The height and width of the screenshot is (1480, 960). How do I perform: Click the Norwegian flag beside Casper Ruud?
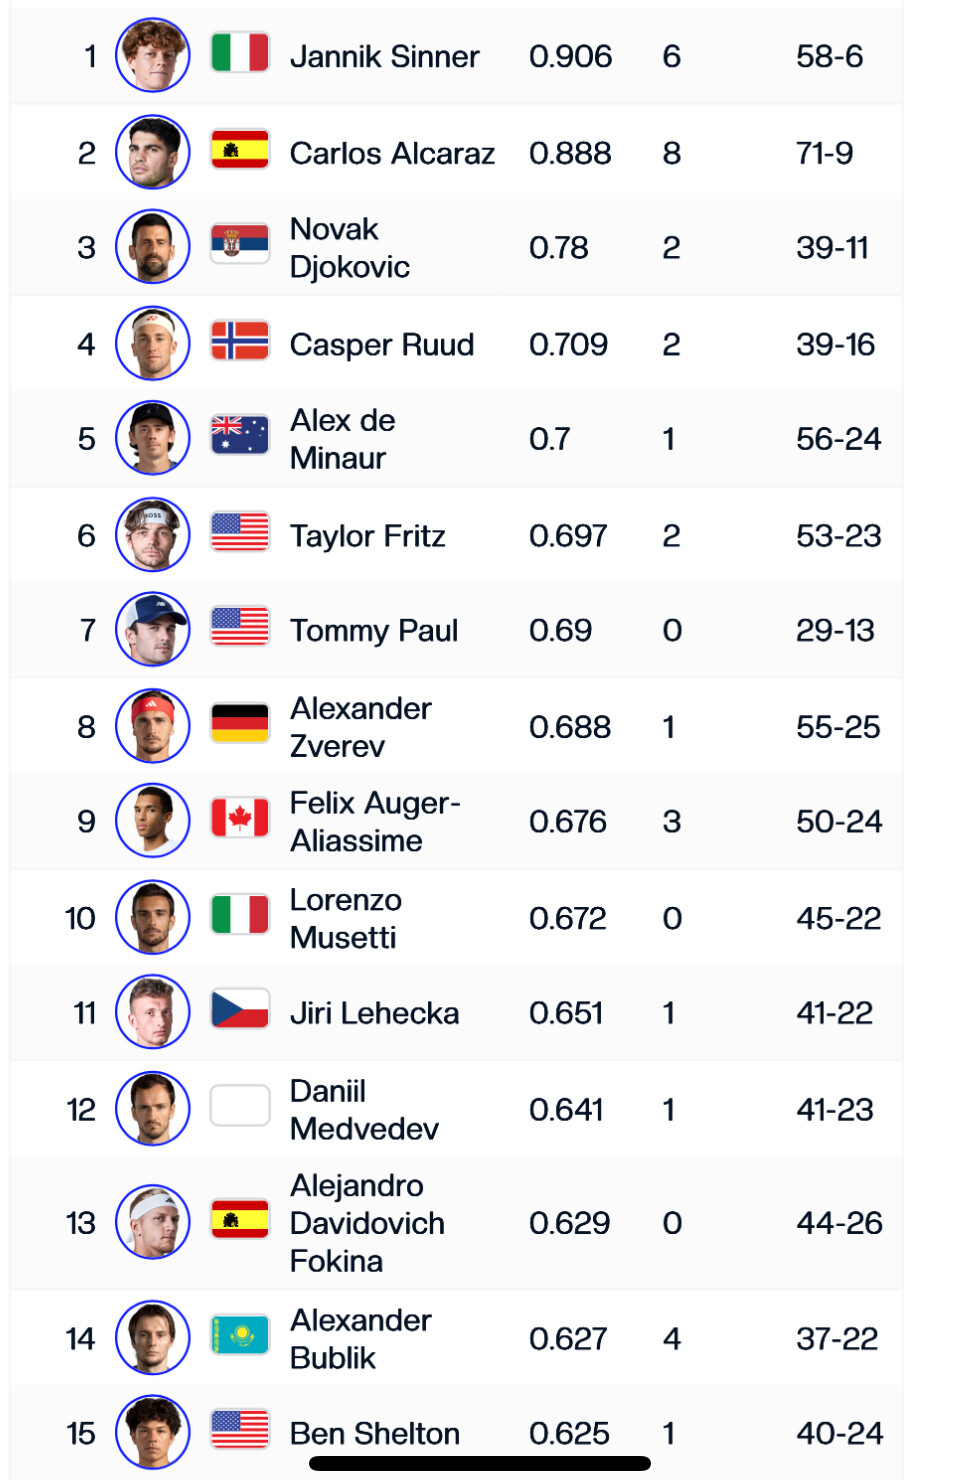pos(240,341)
